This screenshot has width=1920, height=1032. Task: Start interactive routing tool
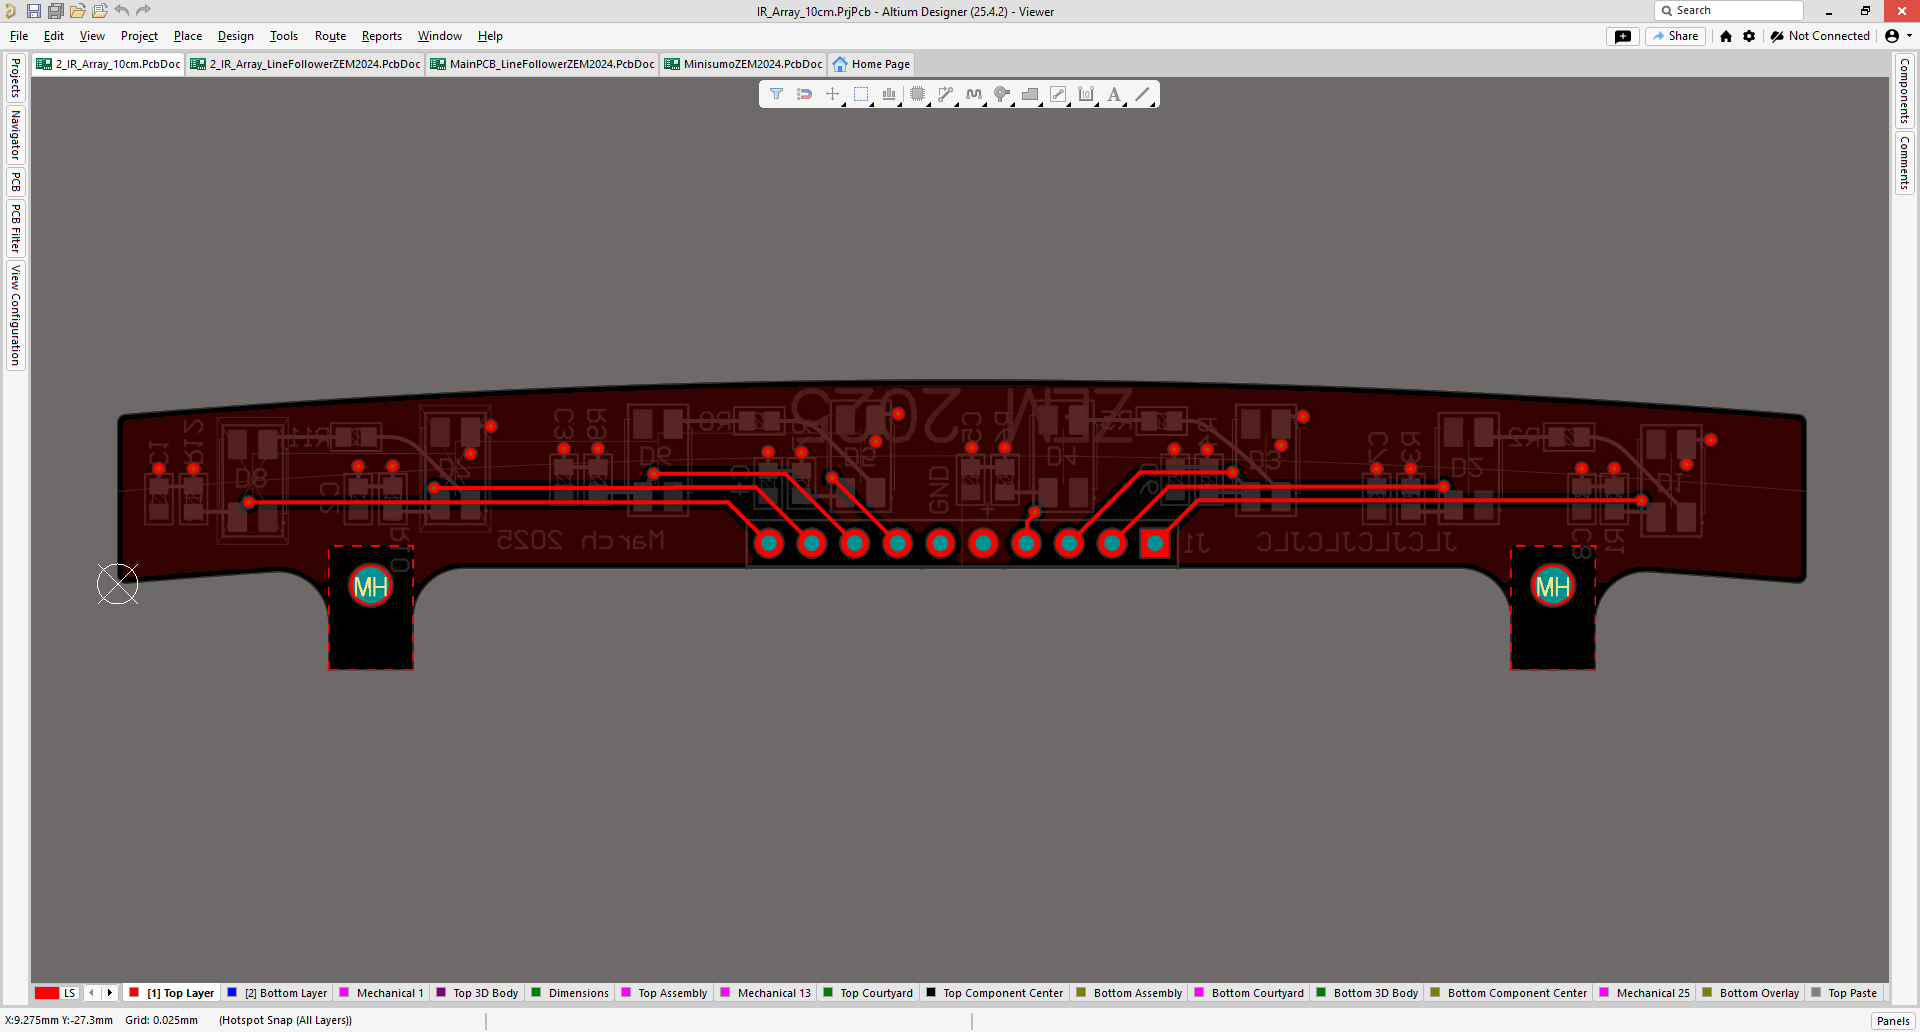click(x=945, y=94)
